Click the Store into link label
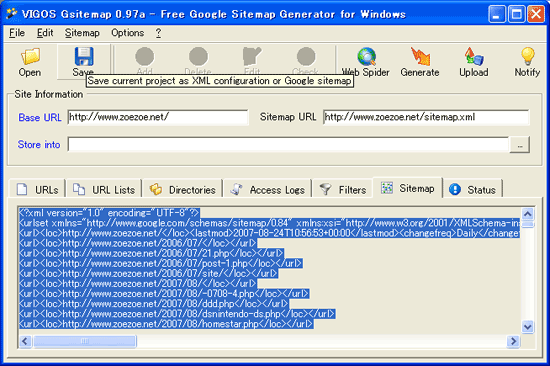The image size is (550, 366). click(x=39, y=145)
